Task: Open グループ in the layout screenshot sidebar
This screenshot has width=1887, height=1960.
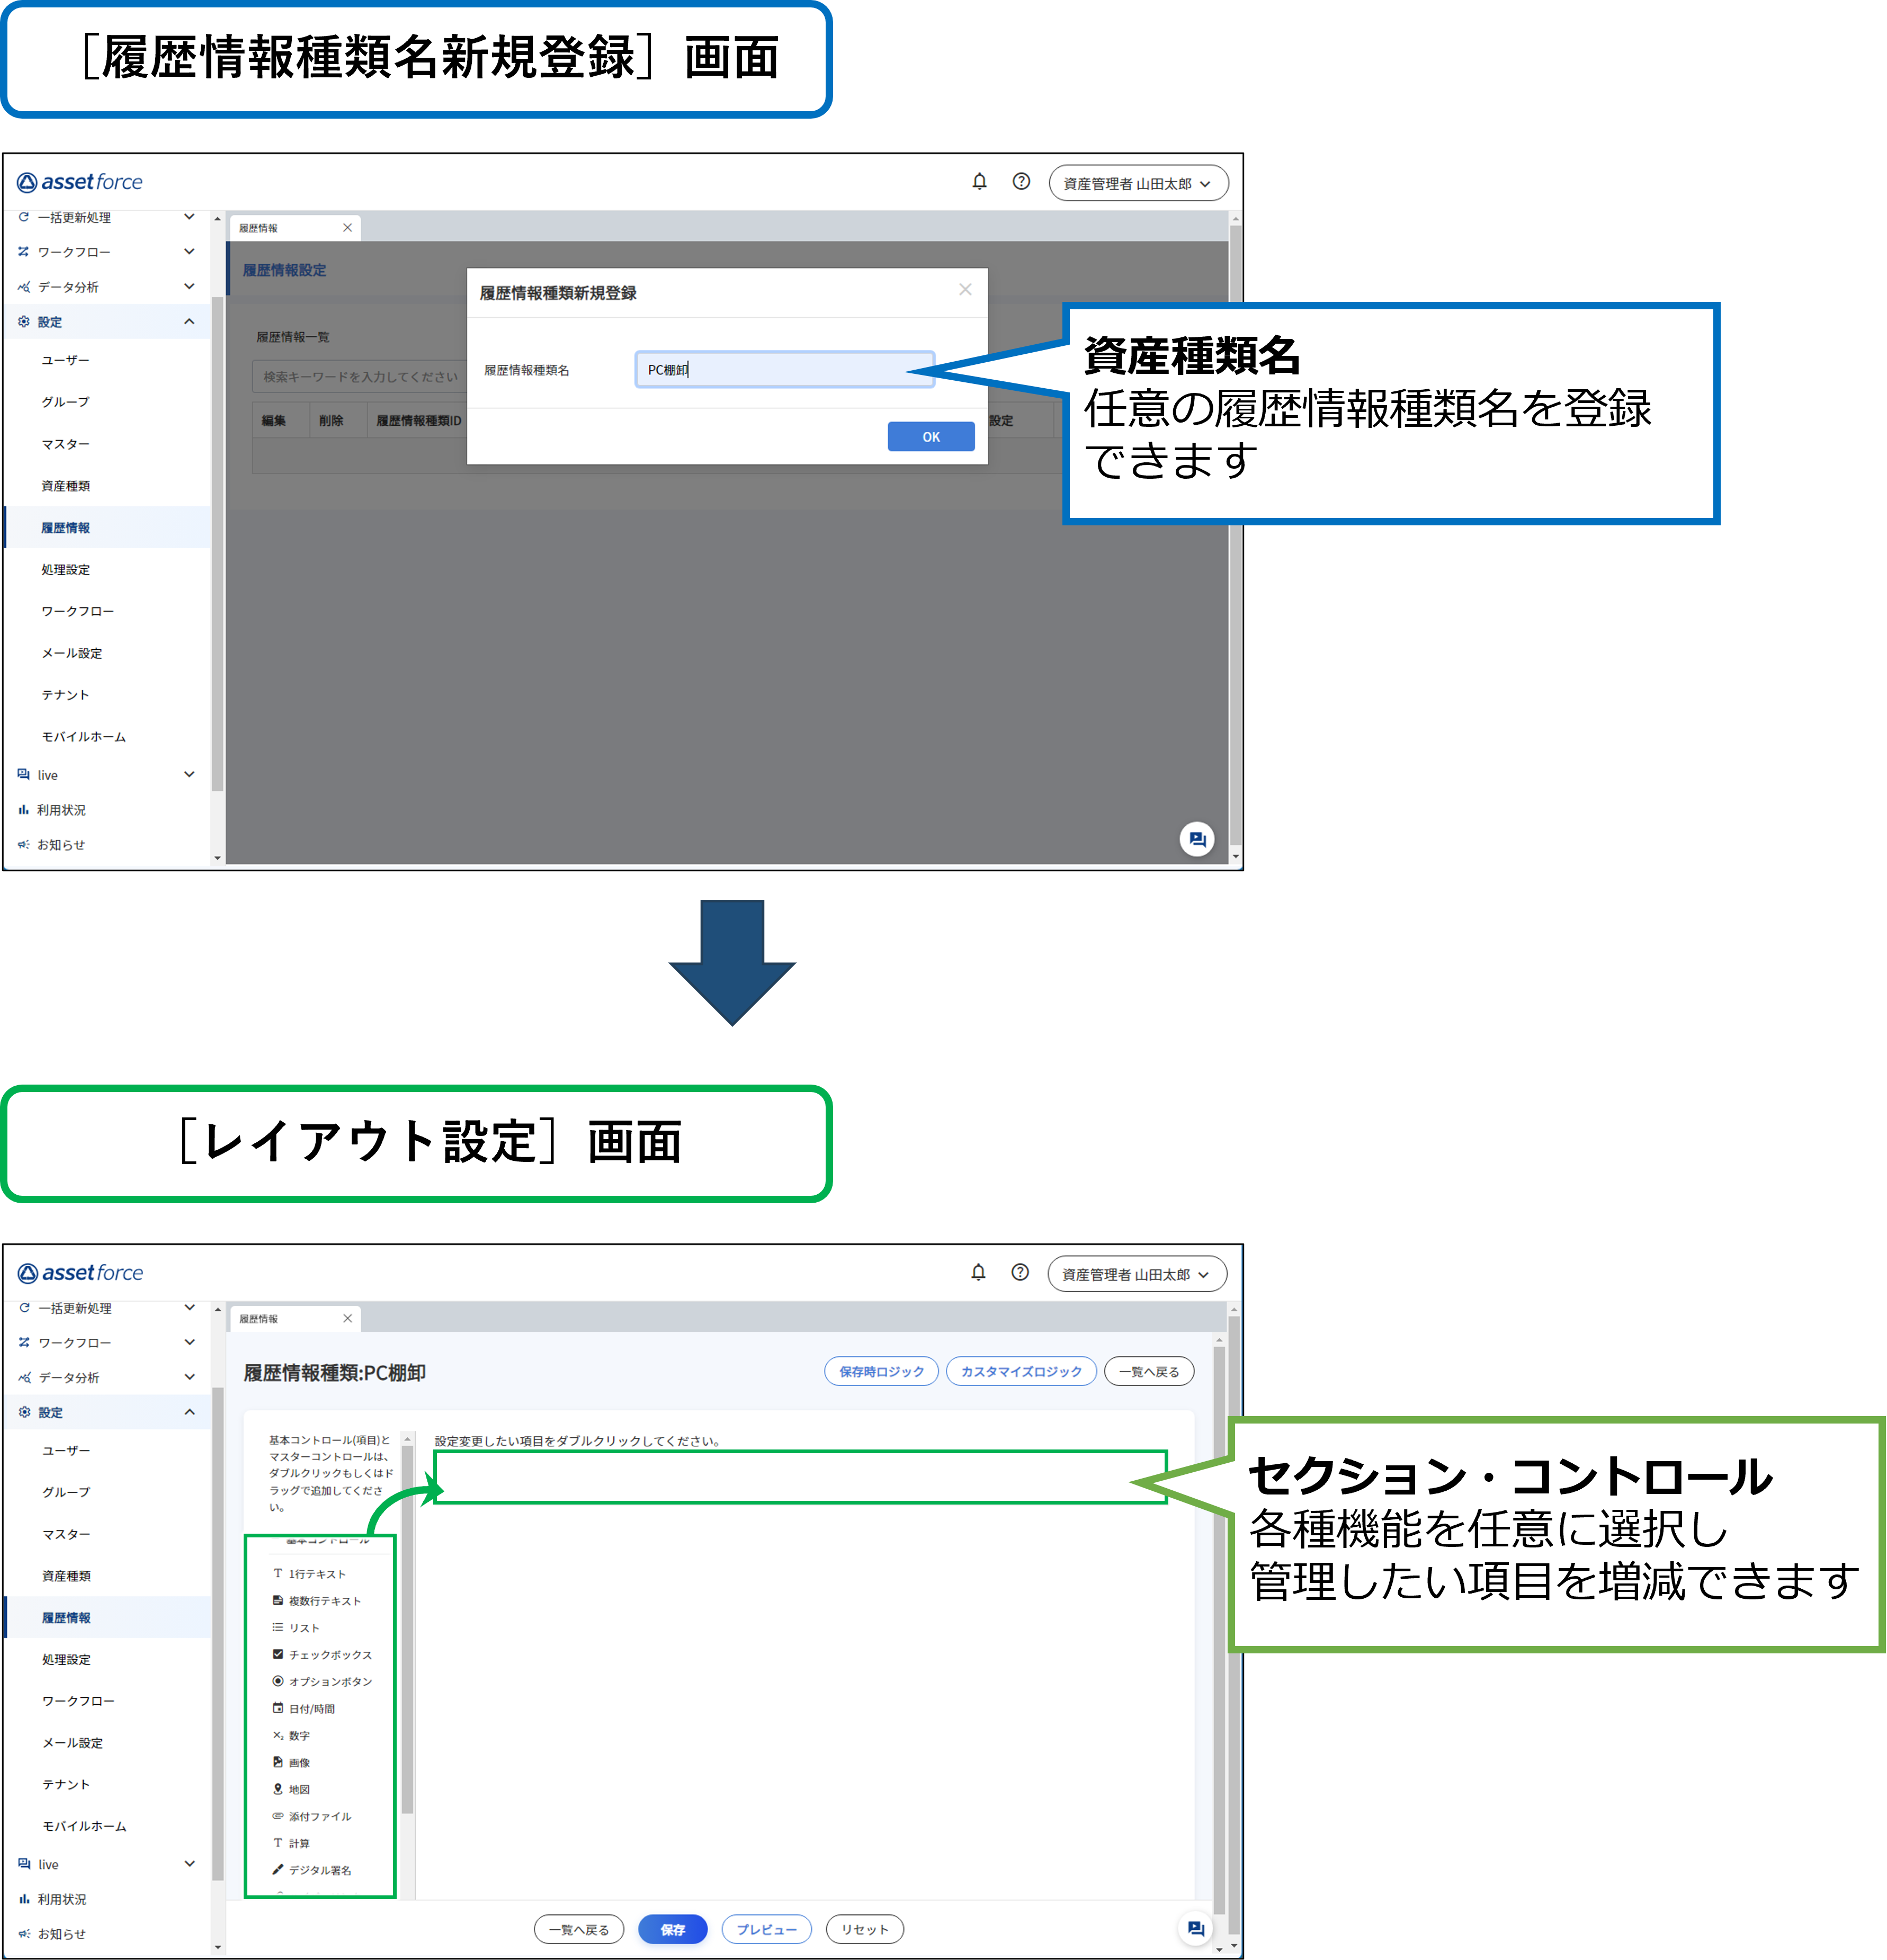Action: 66,1492
